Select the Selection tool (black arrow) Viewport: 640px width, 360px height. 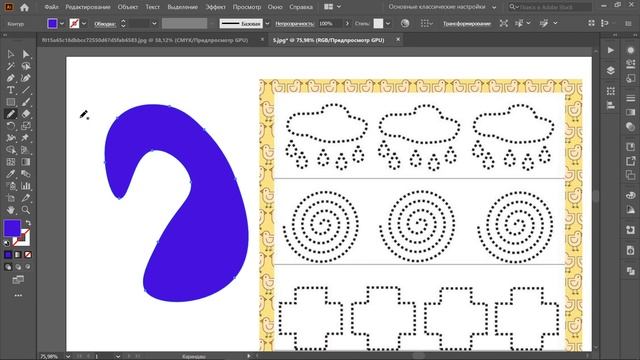tap(11, 54)
